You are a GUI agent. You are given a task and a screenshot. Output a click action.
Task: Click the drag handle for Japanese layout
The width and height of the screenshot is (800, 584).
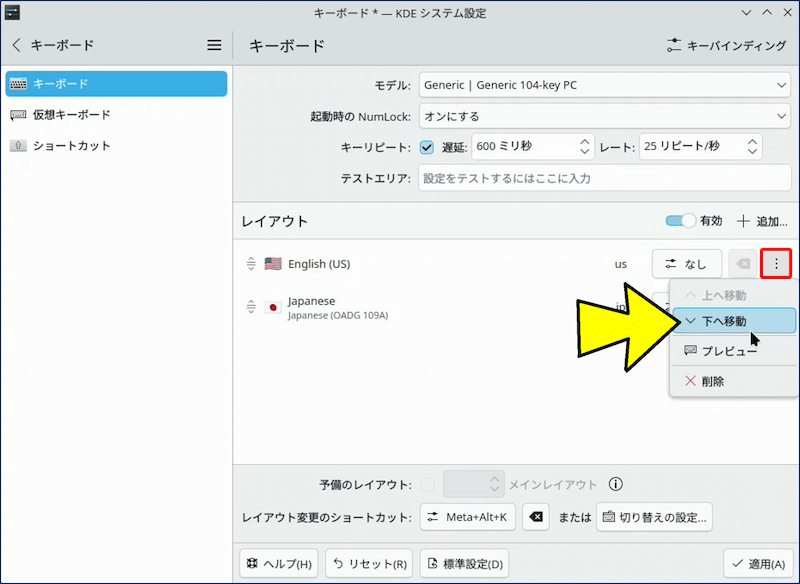click(251, 307)
